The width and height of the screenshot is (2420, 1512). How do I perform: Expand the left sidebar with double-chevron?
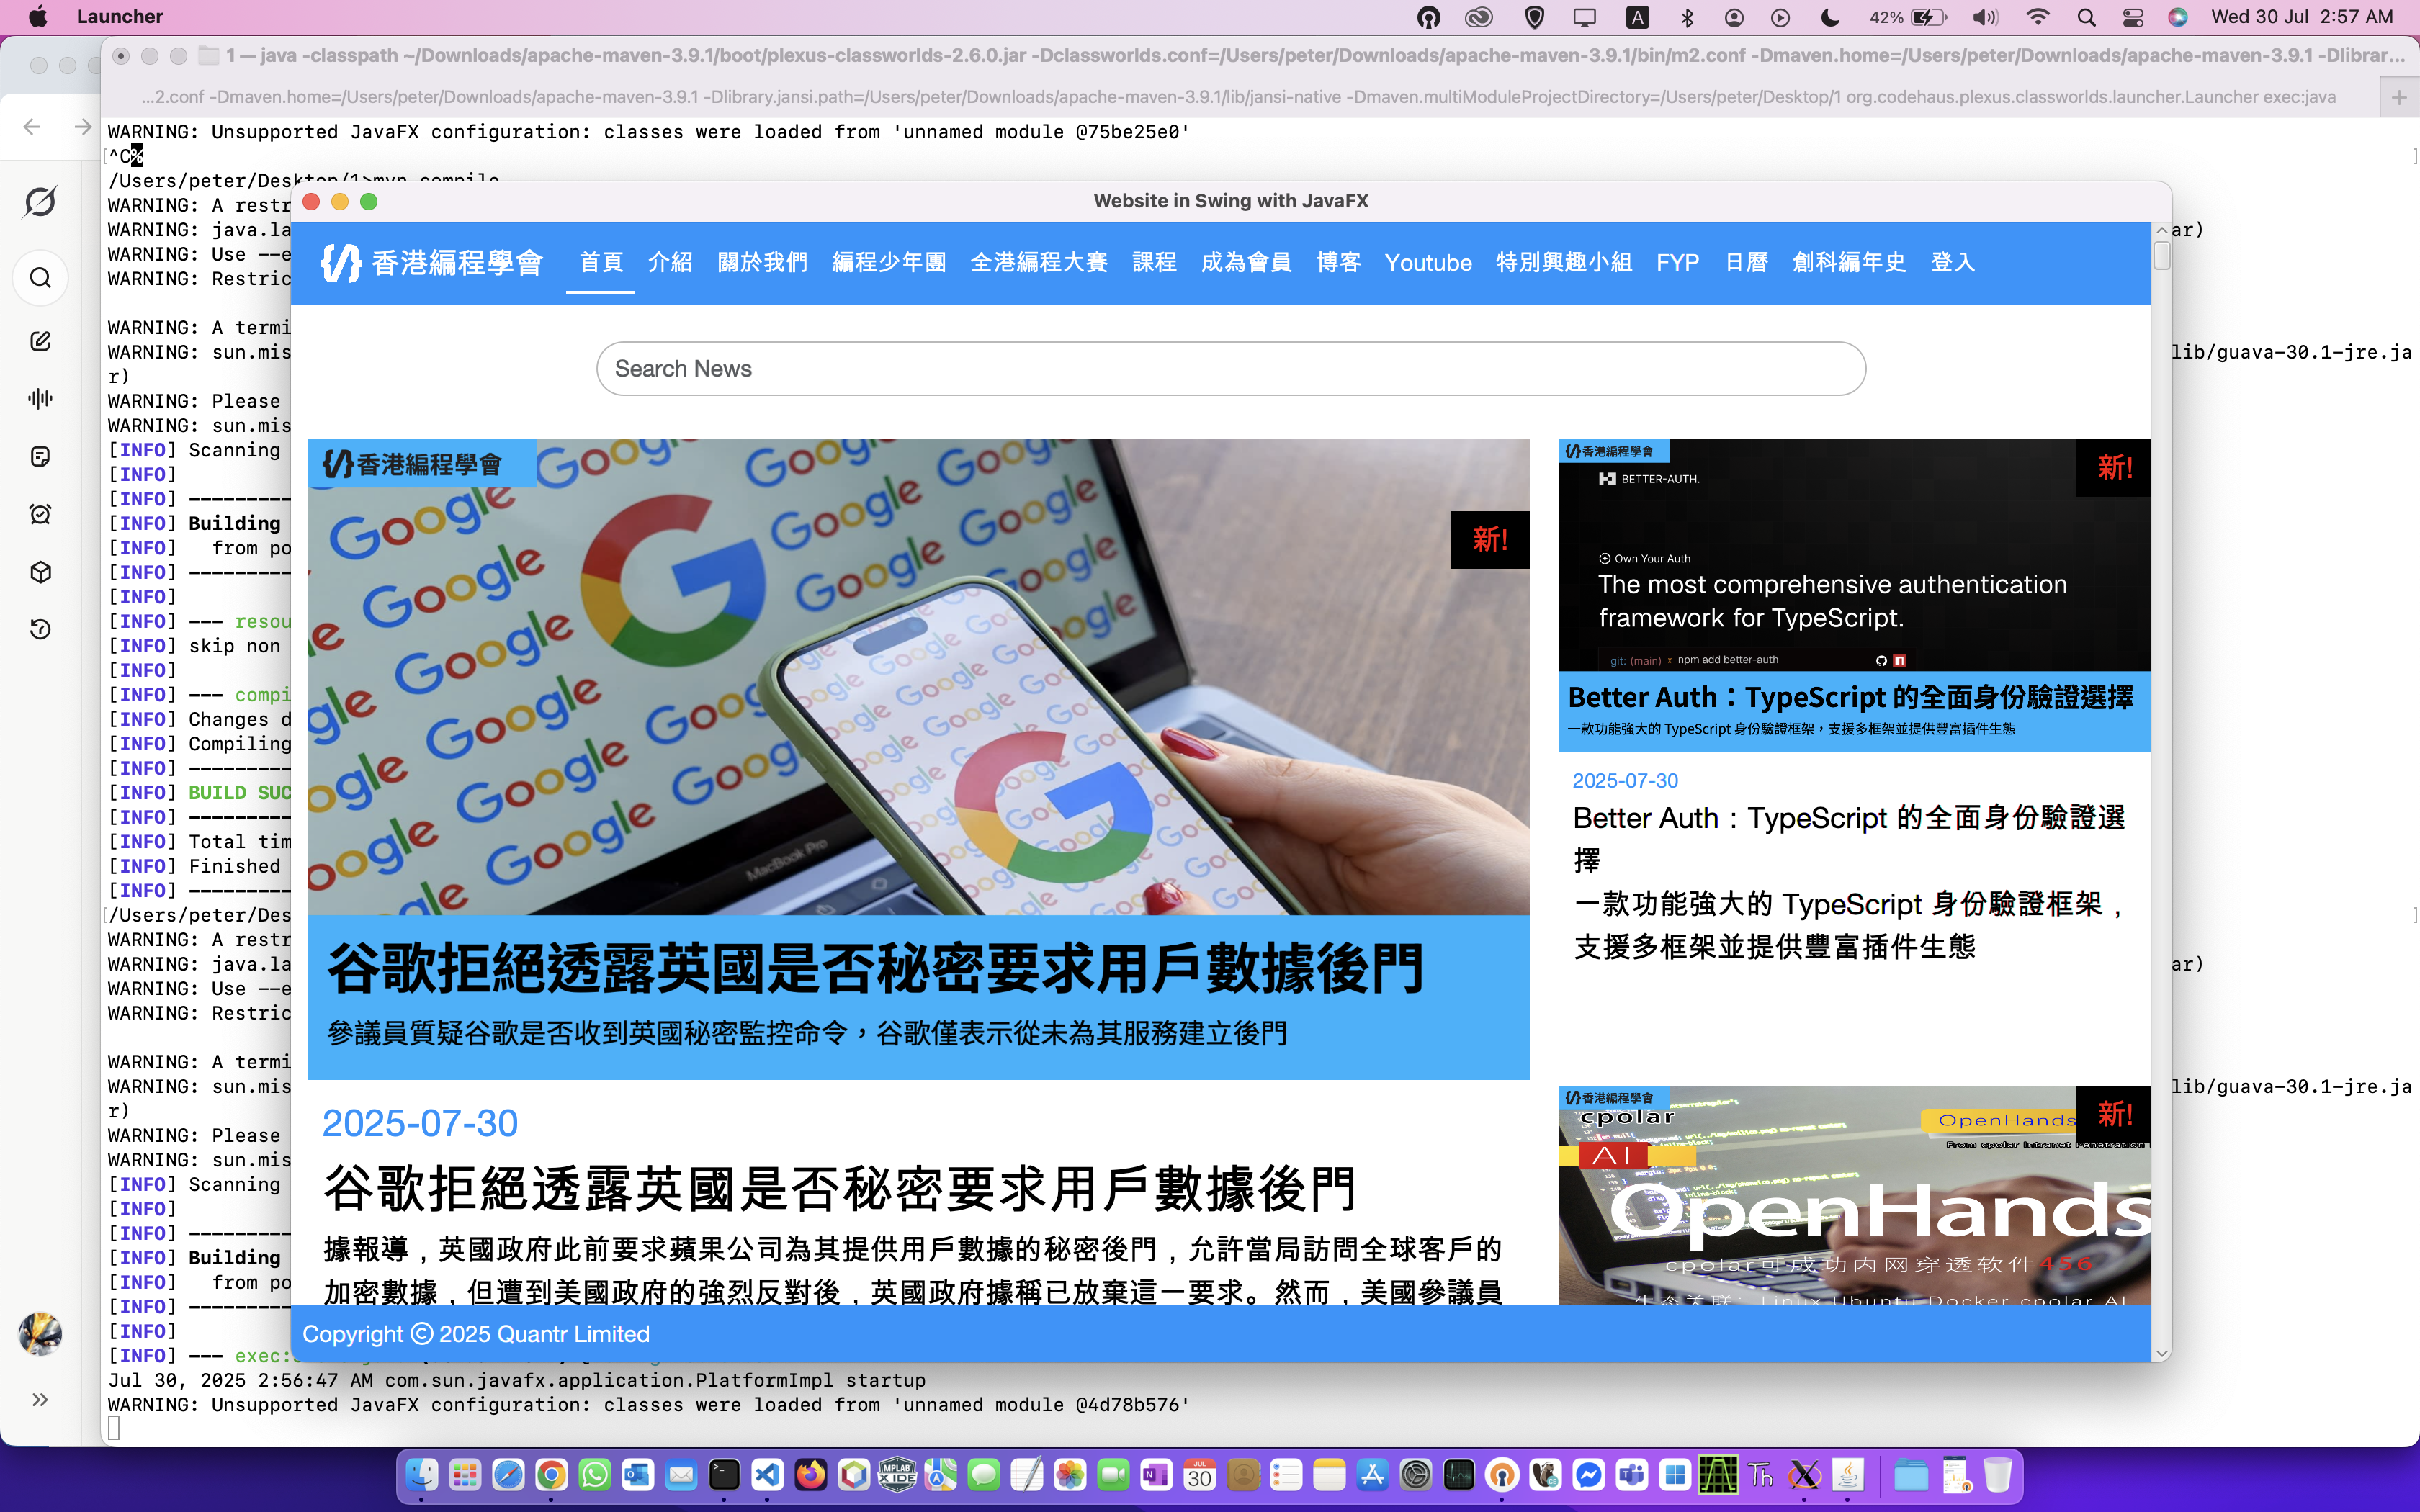pyautogui.click(x=40, y=1399)
